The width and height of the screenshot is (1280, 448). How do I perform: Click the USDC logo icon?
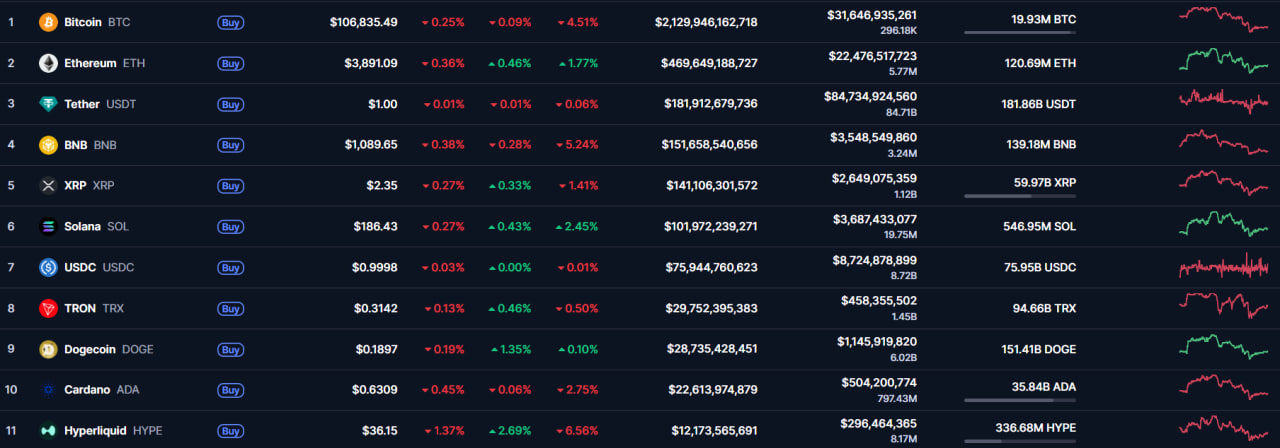pos(48,267)
